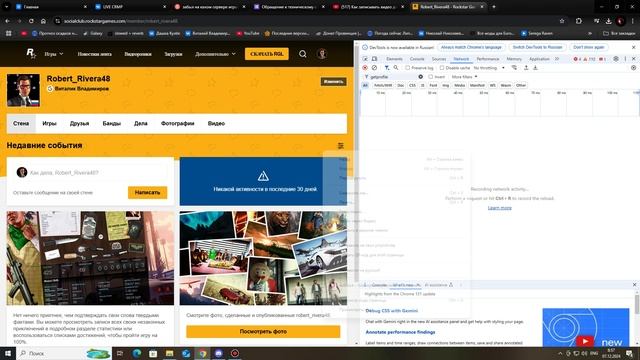Show hidden bookmarks chevron

(590, 33)
